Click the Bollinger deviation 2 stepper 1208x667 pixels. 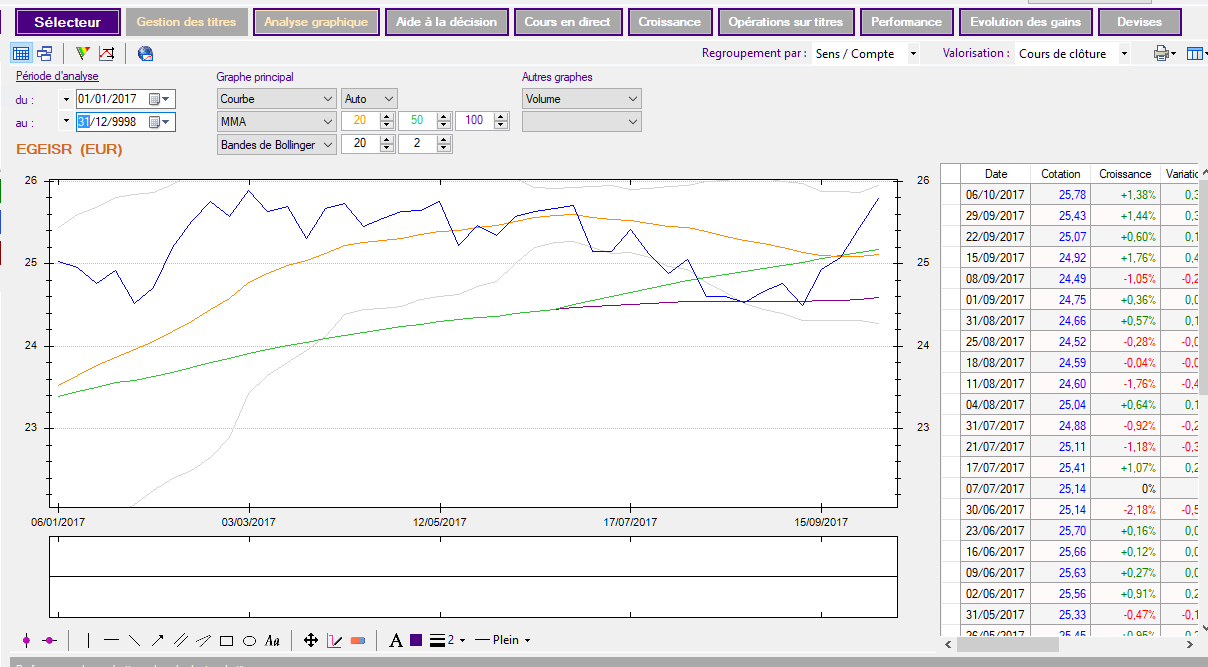(443, 144)
